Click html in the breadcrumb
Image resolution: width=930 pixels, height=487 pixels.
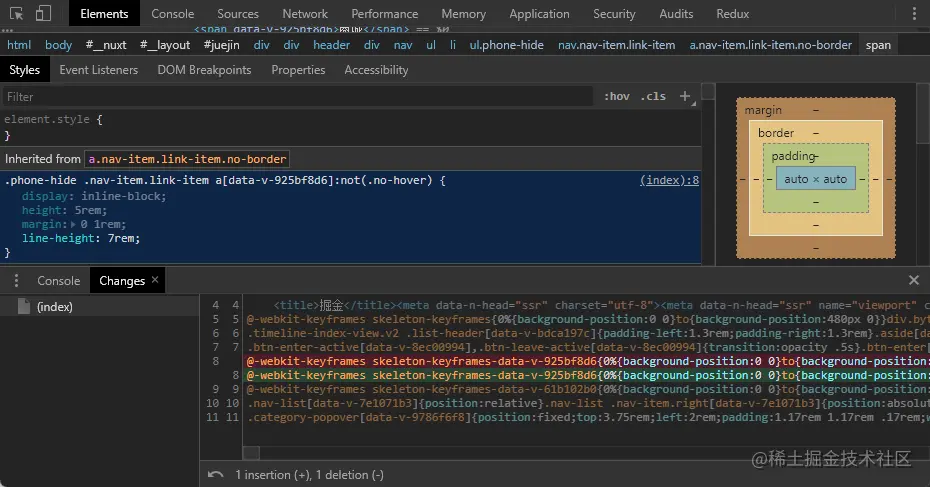point(19,45)
